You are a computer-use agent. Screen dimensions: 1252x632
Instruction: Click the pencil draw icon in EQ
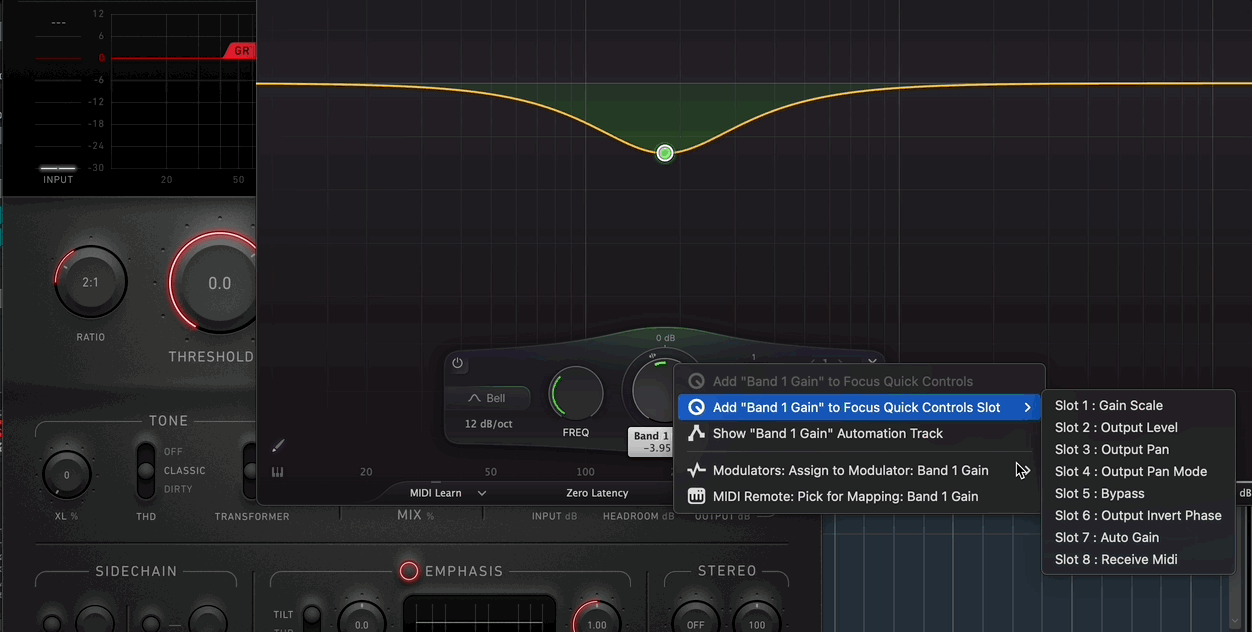278,446
